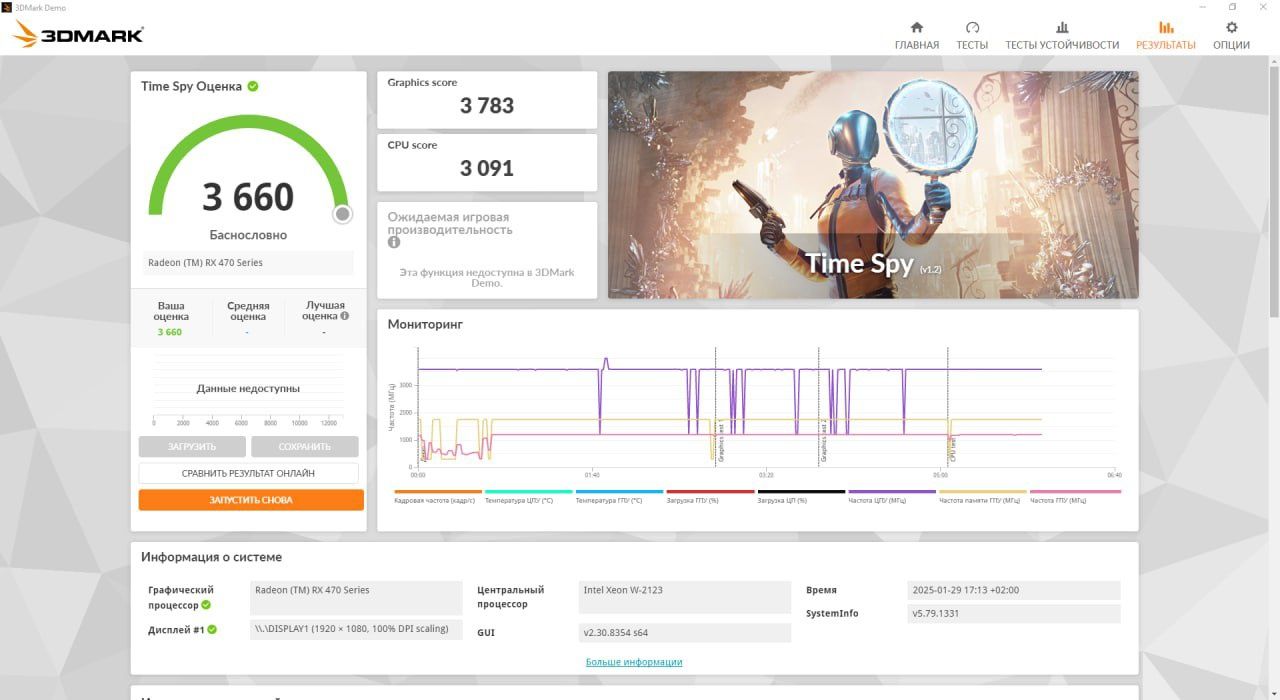Image resolution: width=1280 pixels, height=700 pixels.
Task: Click the Time Spy artwork thumbnail
Action: [873, 185]
